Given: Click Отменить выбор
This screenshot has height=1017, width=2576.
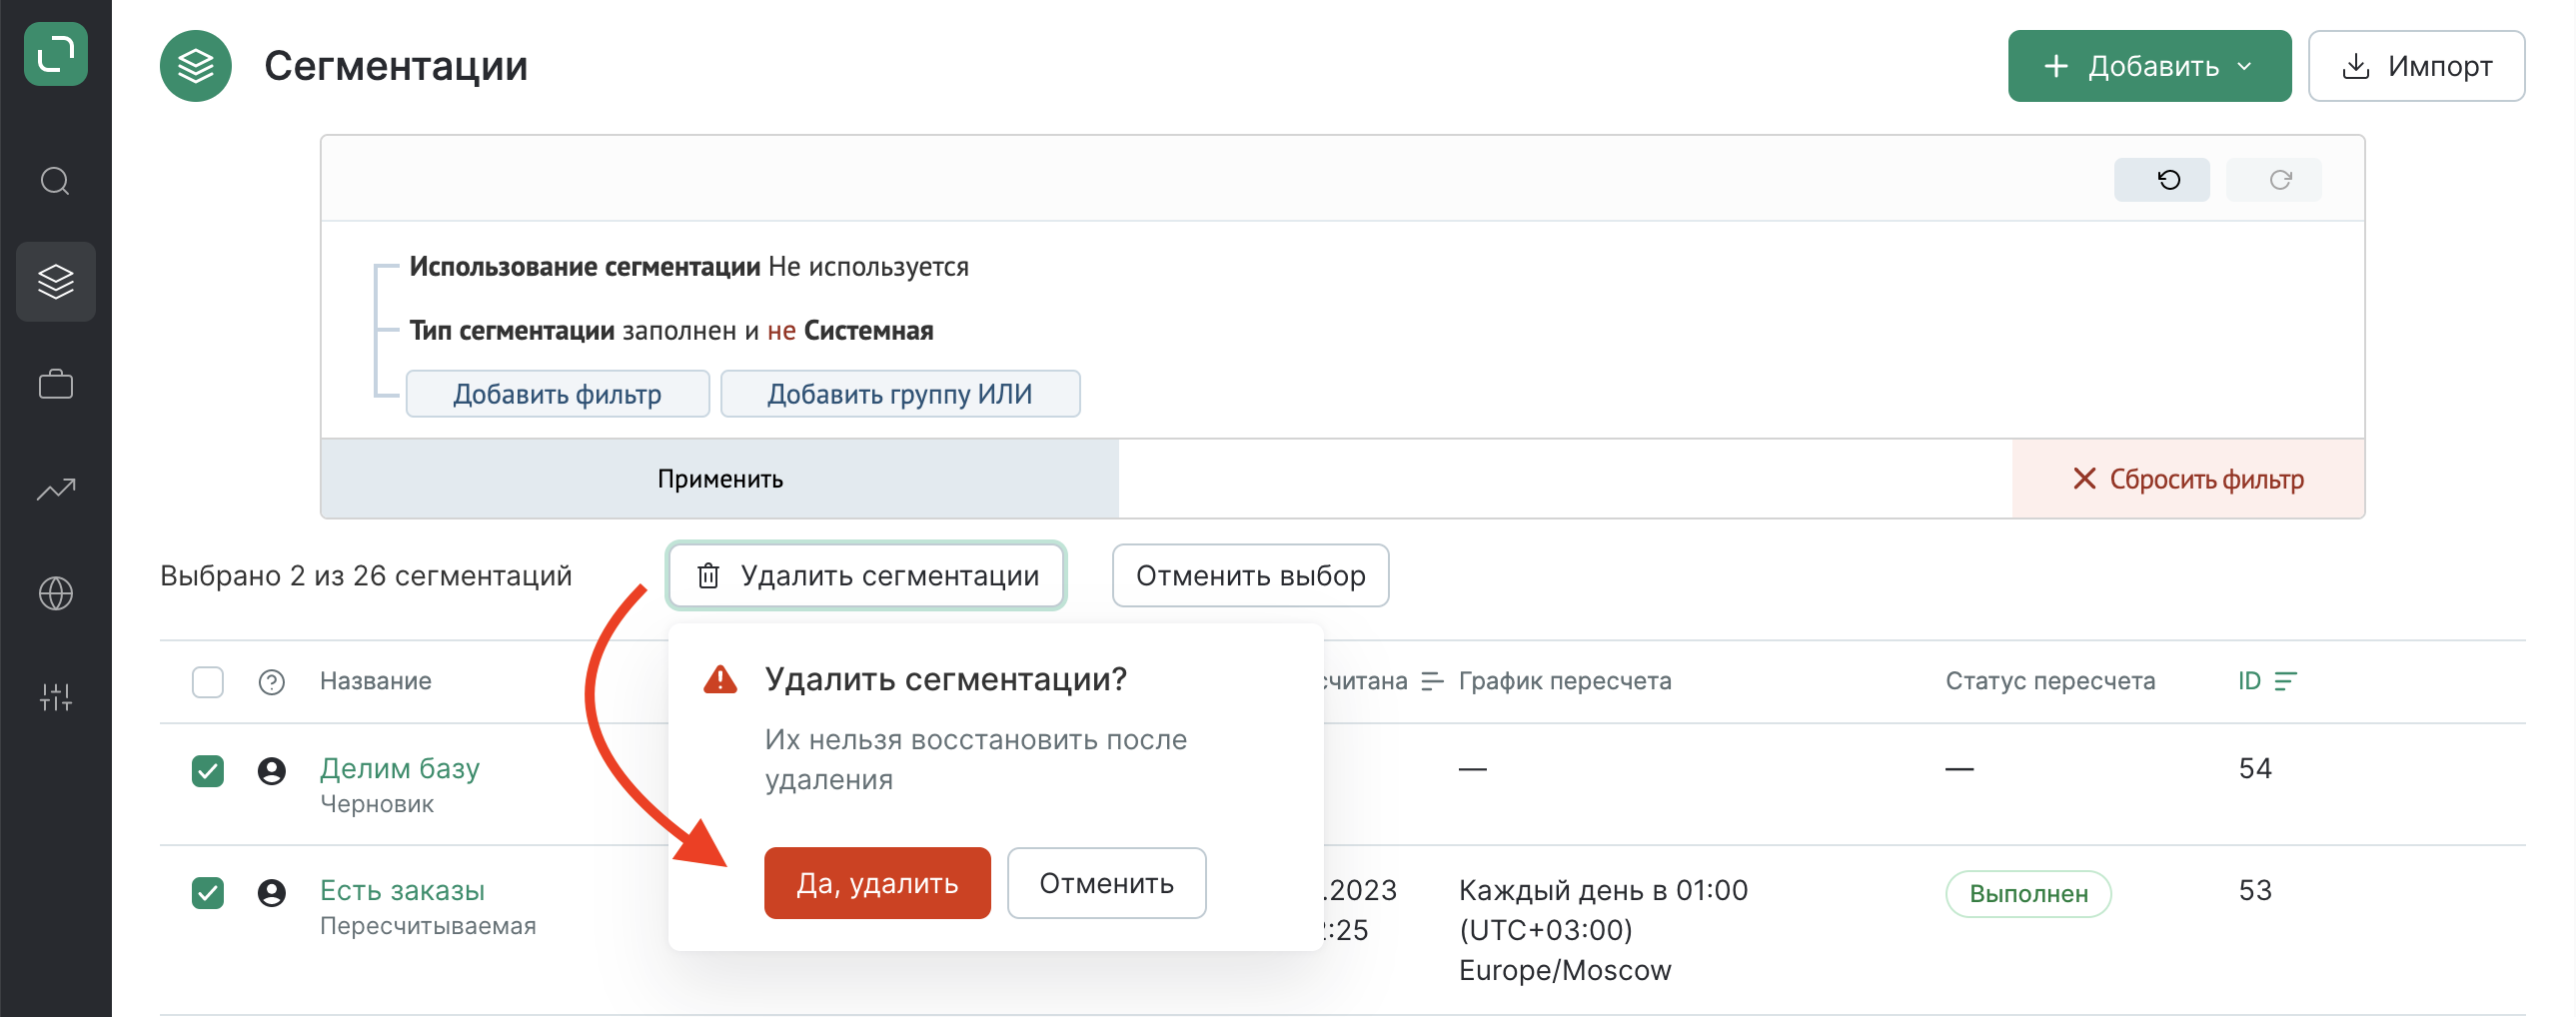Looking at the screenshot, I should tap(1250, 575).
